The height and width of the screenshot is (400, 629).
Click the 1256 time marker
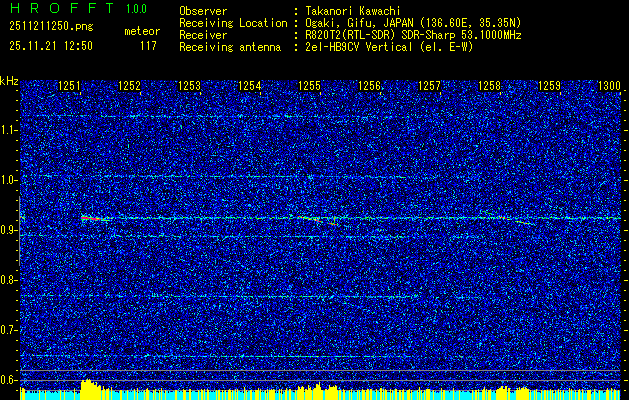(369, 86)
